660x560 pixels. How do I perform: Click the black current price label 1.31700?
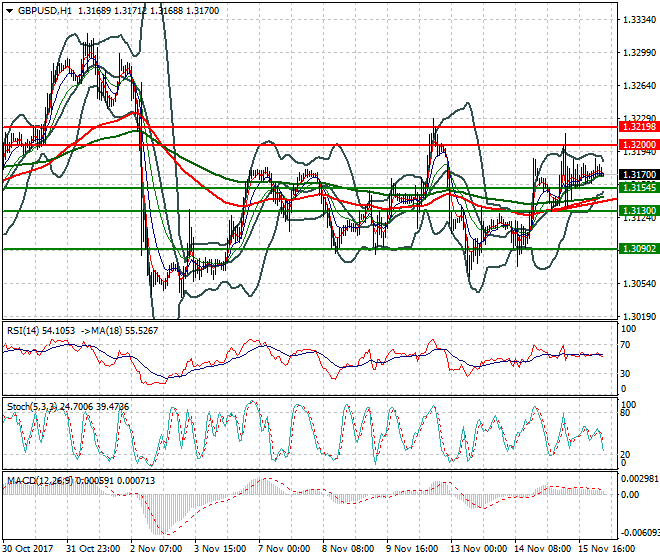point(639,174)
